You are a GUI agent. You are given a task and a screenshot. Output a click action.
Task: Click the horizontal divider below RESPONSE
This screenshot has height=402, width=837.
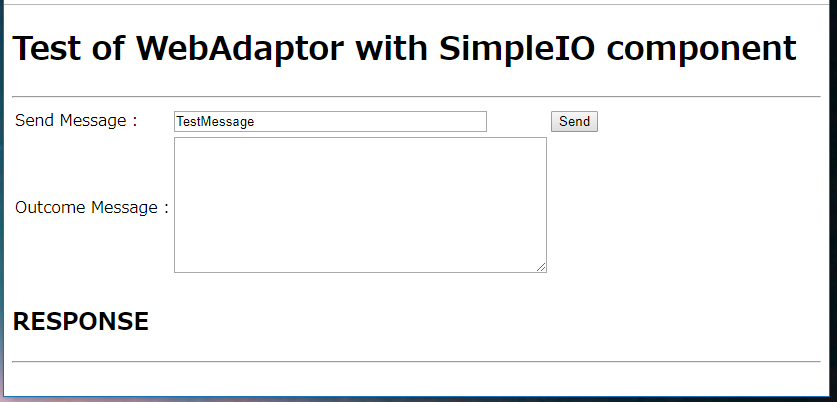point(416,361)
